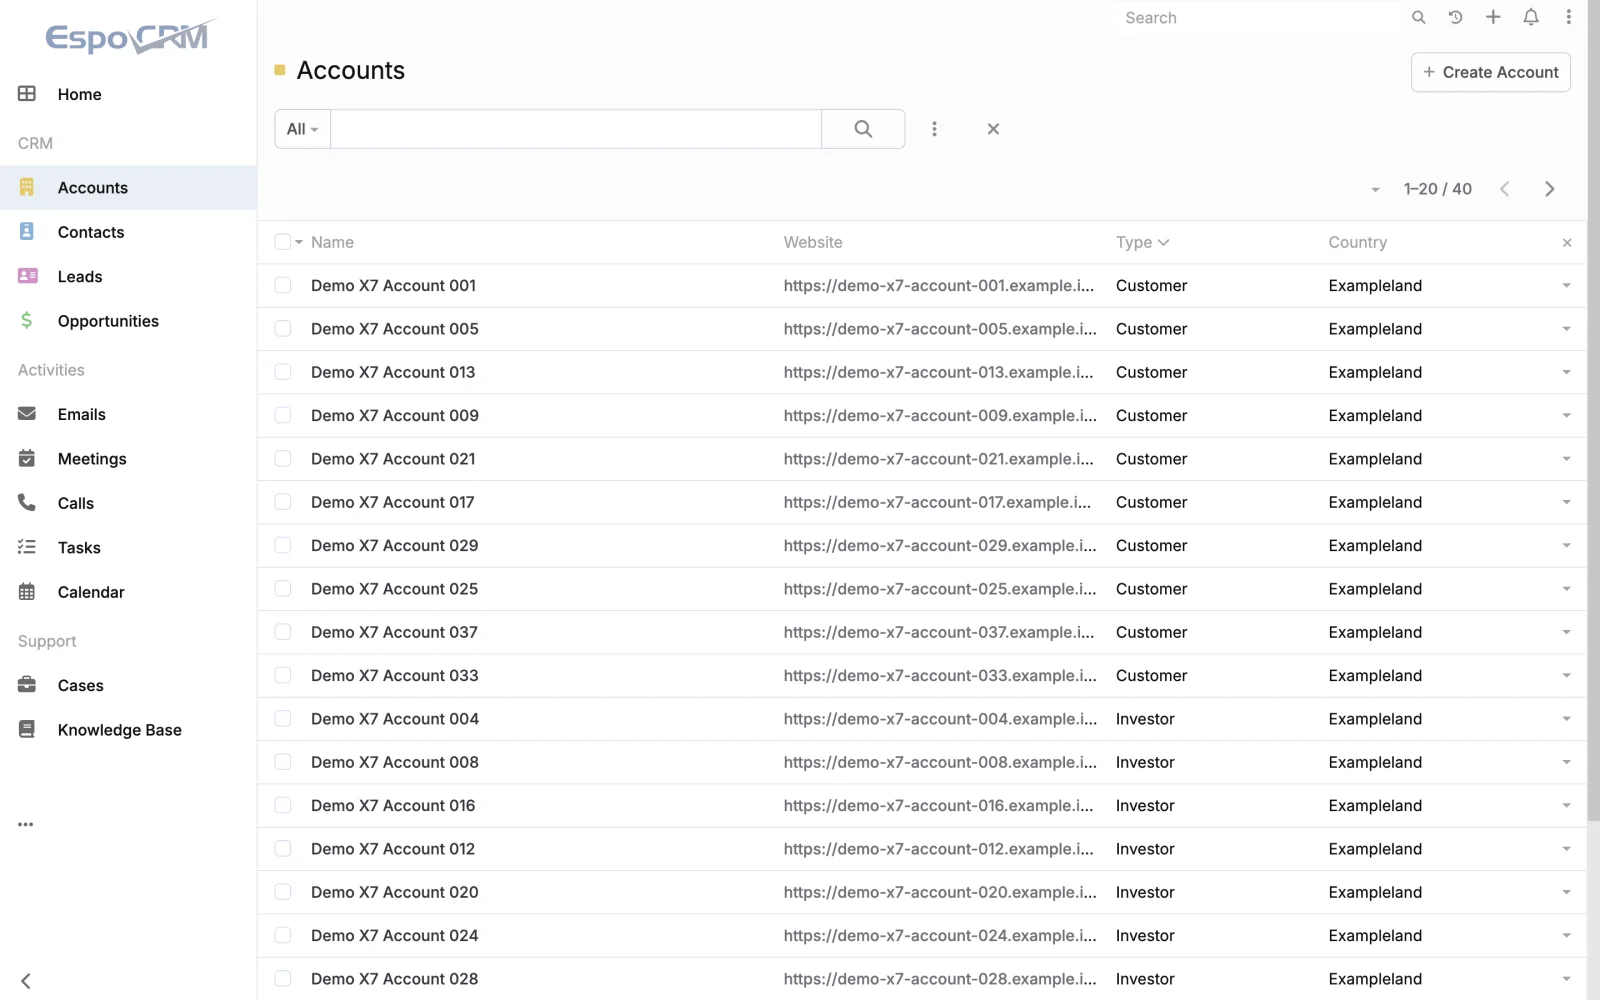
Task: Click the Opportunities dollar icon
Action: click(x=27, y=321)
